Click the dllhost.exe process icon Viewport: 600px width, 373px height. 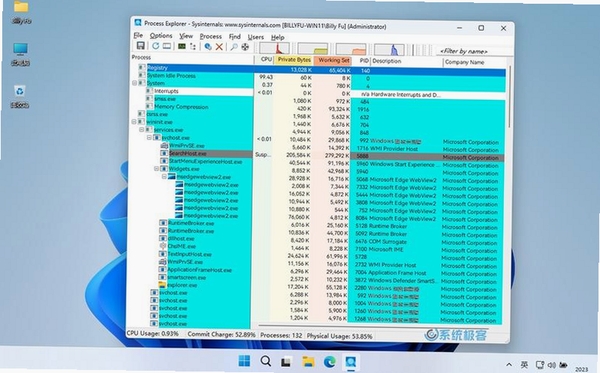163,239
